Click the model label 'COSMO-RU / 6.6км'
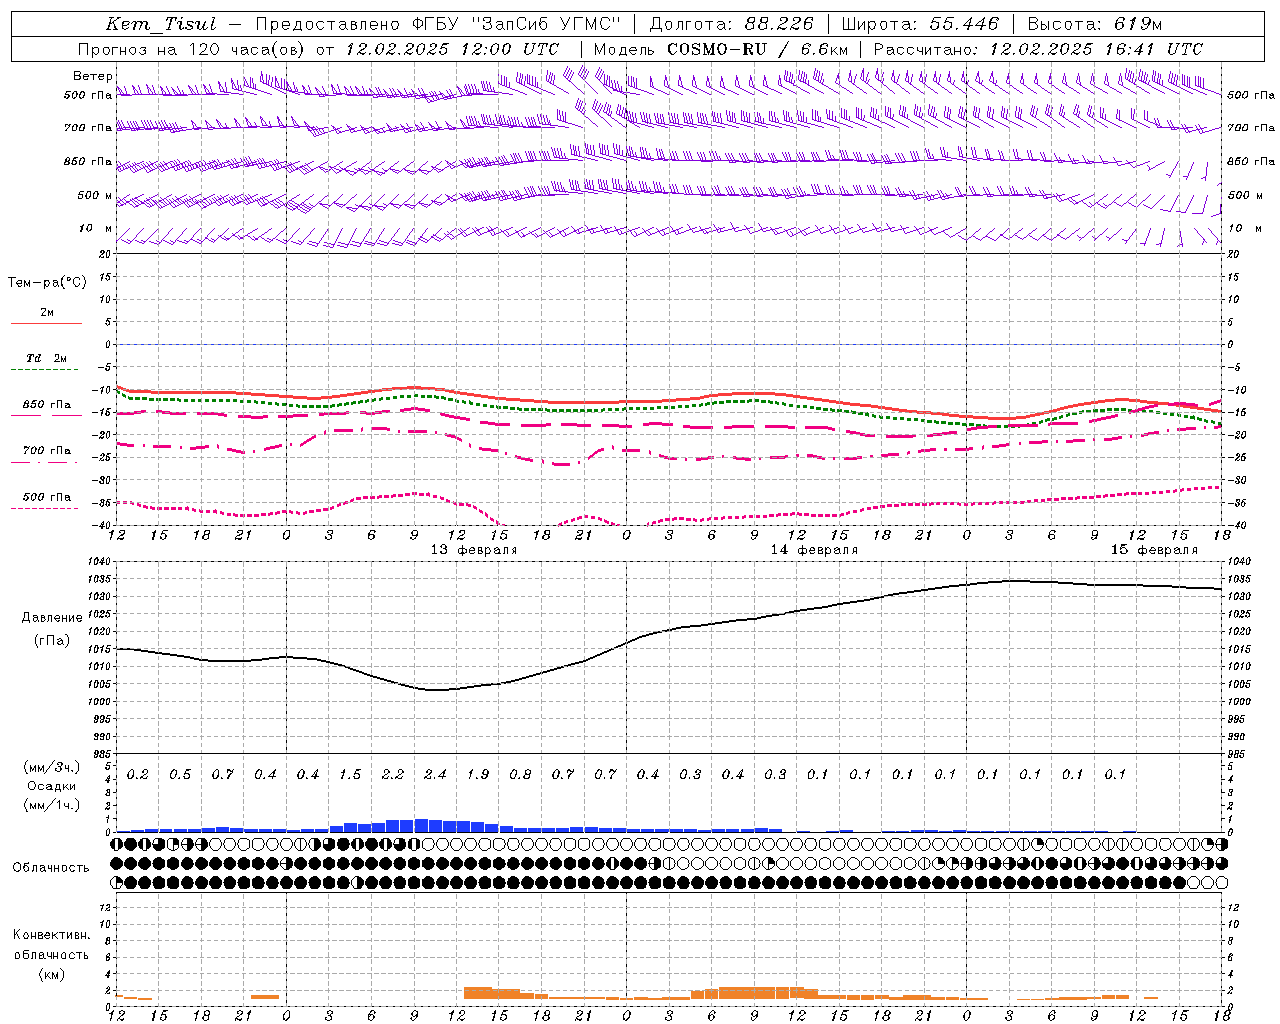 point(758,49)
